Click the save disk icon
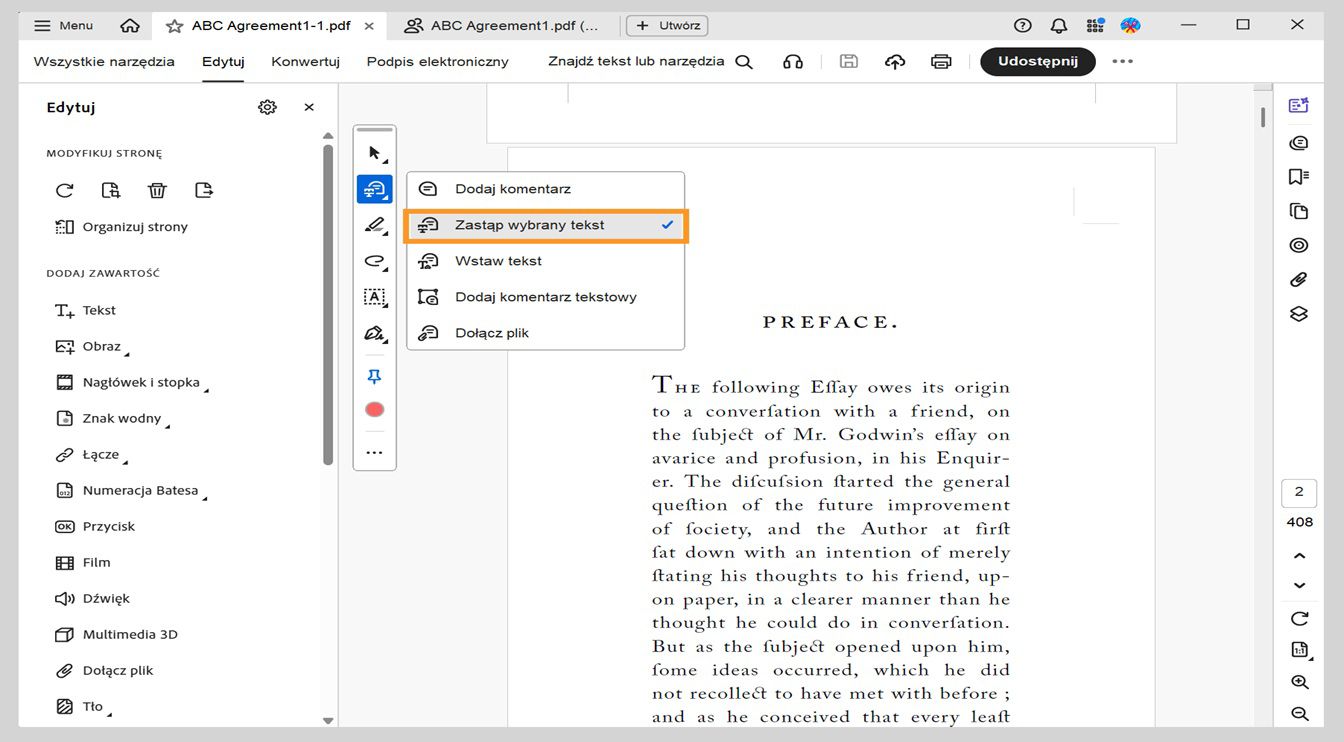This screenshot has height=742, width=1344. click(x=848, y=62)
